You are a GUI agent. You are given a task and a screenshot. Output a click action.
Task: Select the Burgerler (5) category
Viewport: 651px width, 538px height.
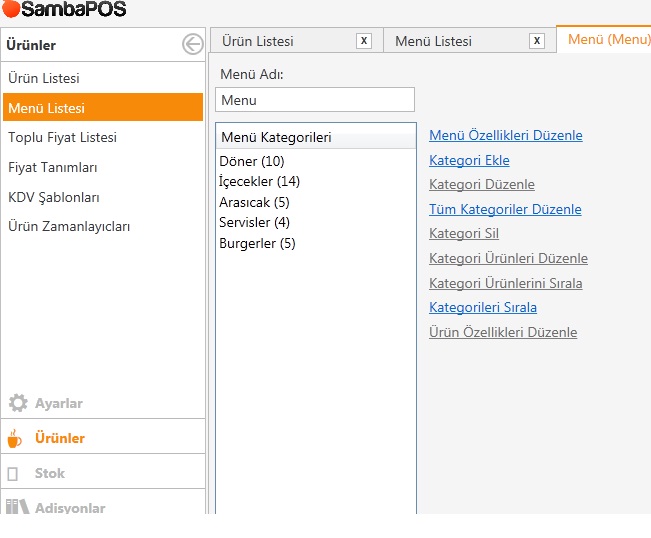click(x=257, y=243)
